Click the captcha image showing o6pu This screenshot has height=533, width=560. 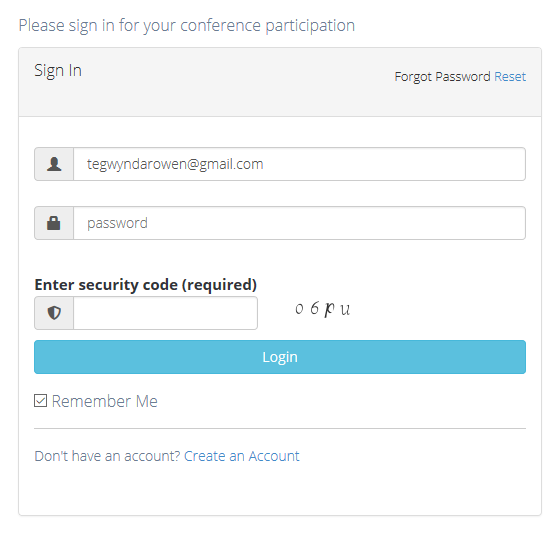click(322, 309)
